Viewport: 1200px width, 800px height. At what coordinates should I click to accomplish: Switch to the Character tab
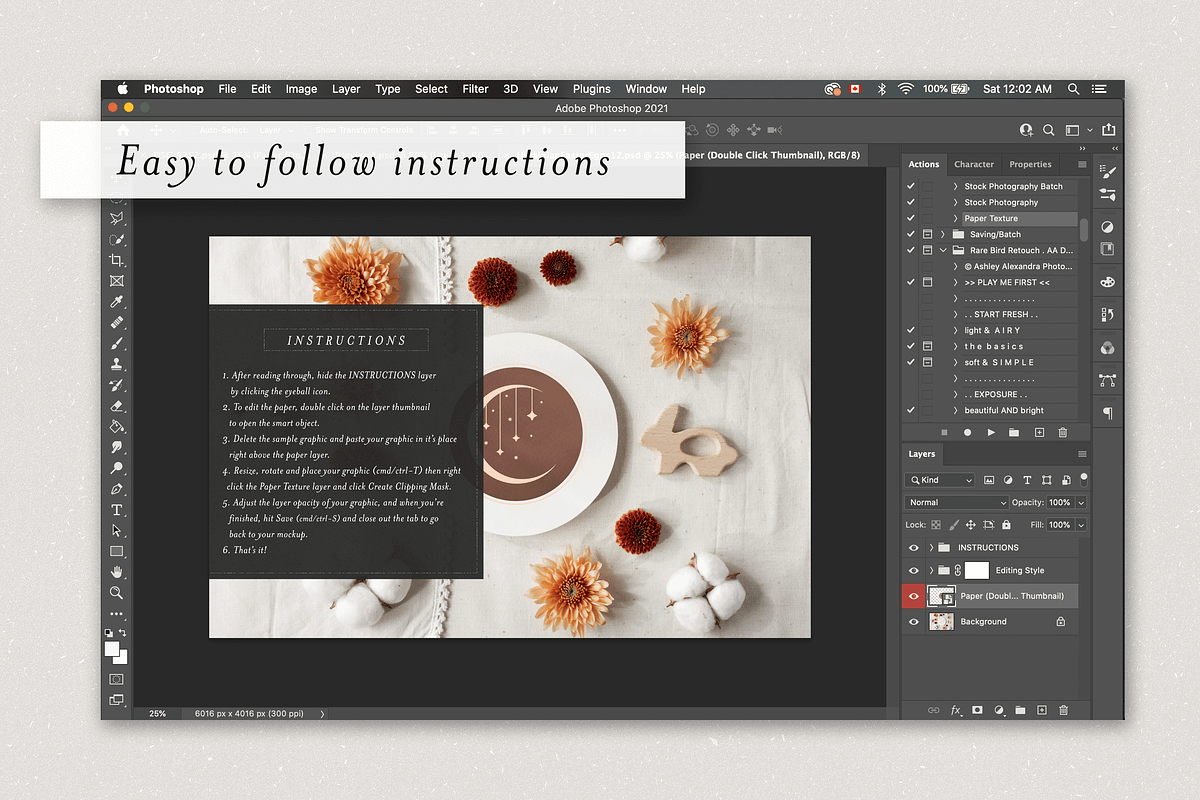coord(974,164)
